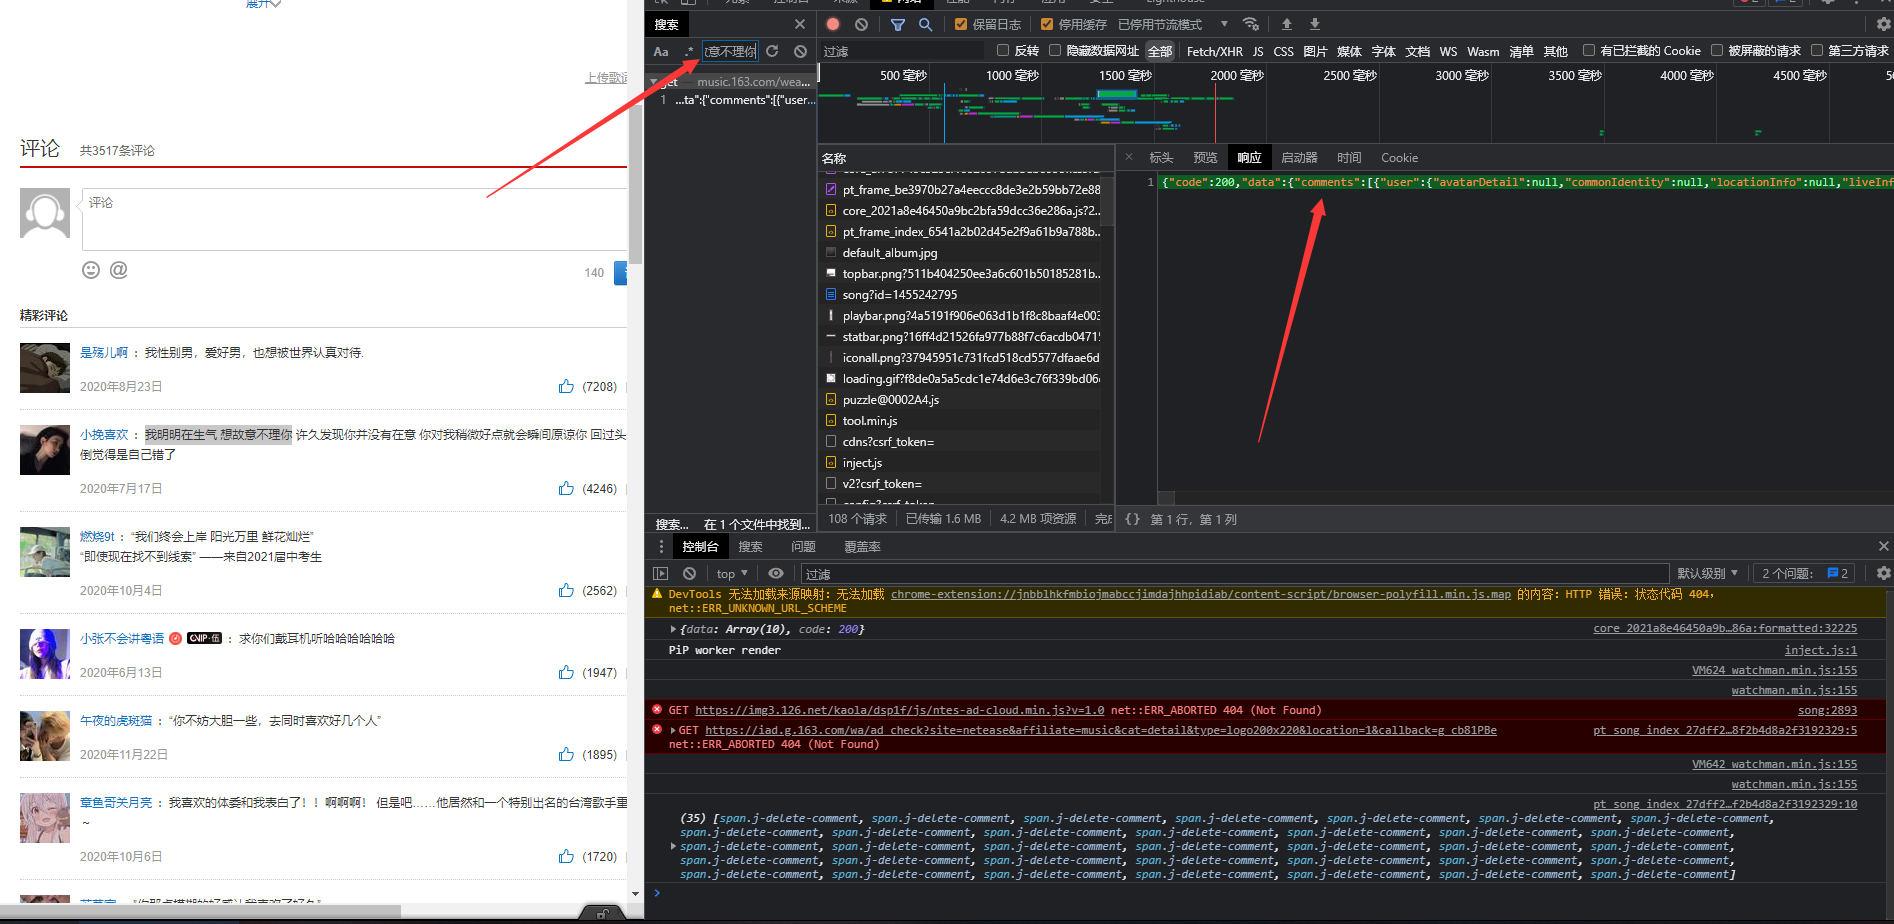Filter requests by 图片 type
Screen dimensions: 1894x924
(1315, 51)
